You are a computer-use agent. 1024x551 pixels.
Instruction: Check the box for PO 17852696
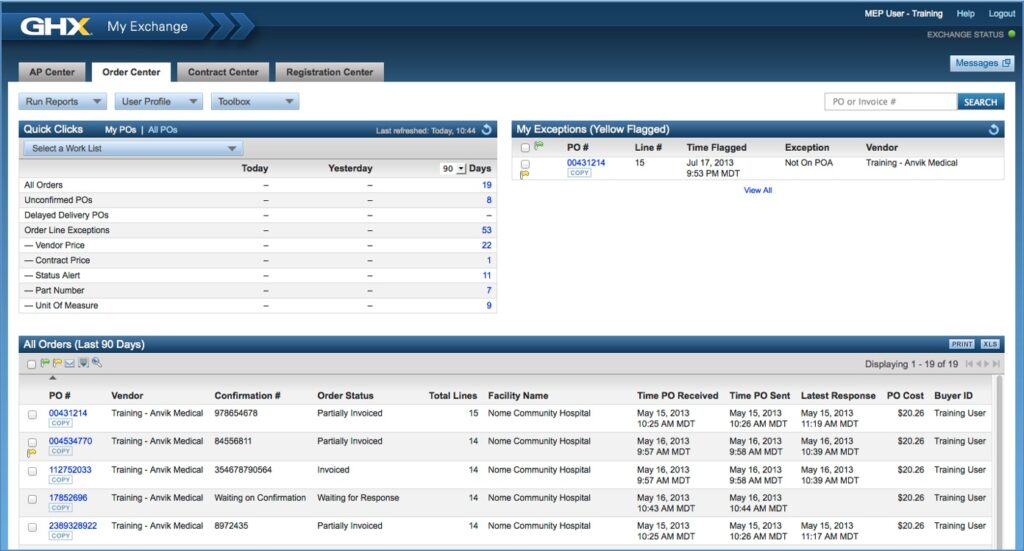(32, 499)
